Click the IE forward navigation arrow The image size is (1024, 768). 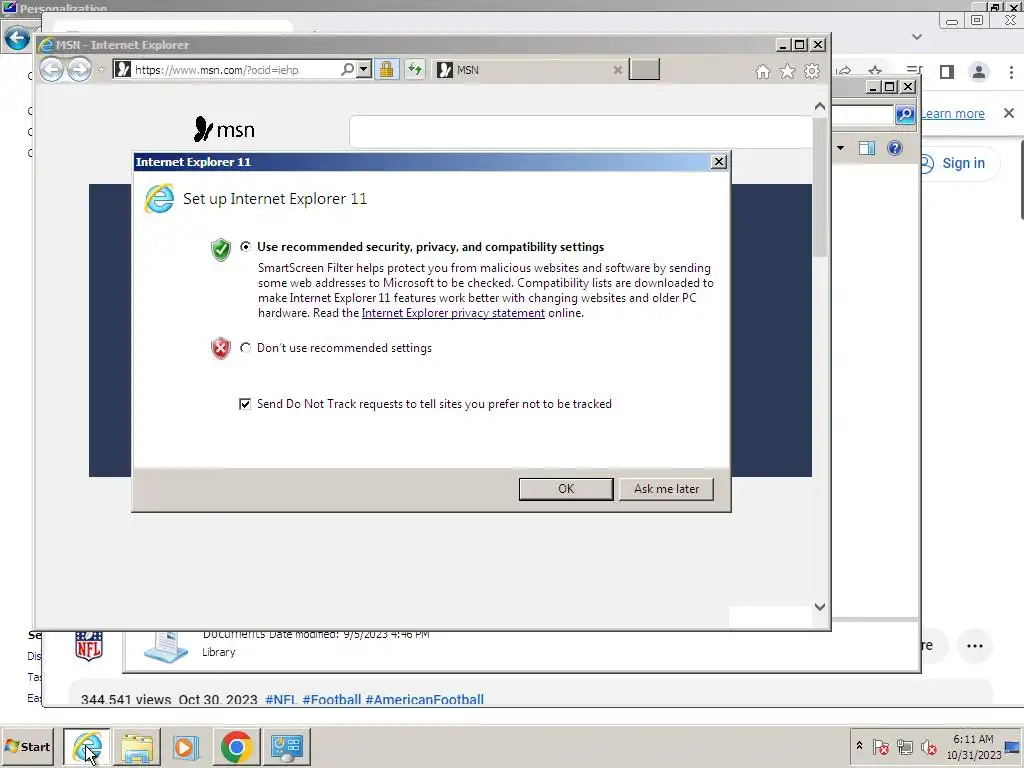[79, 69]
